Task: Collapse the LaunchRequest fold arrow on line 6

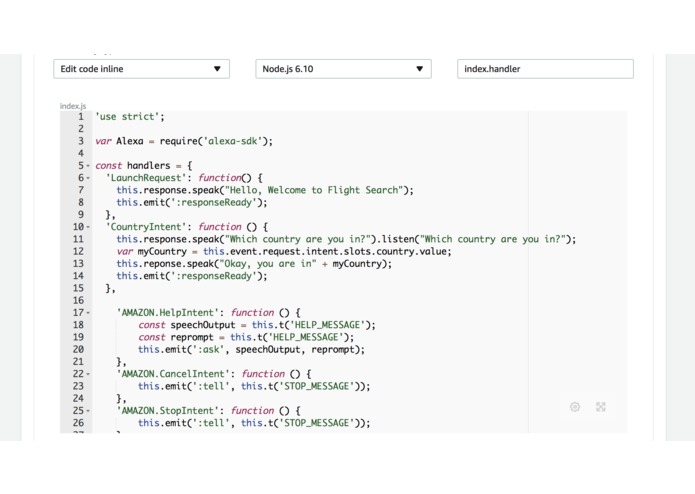Action: 88,178
